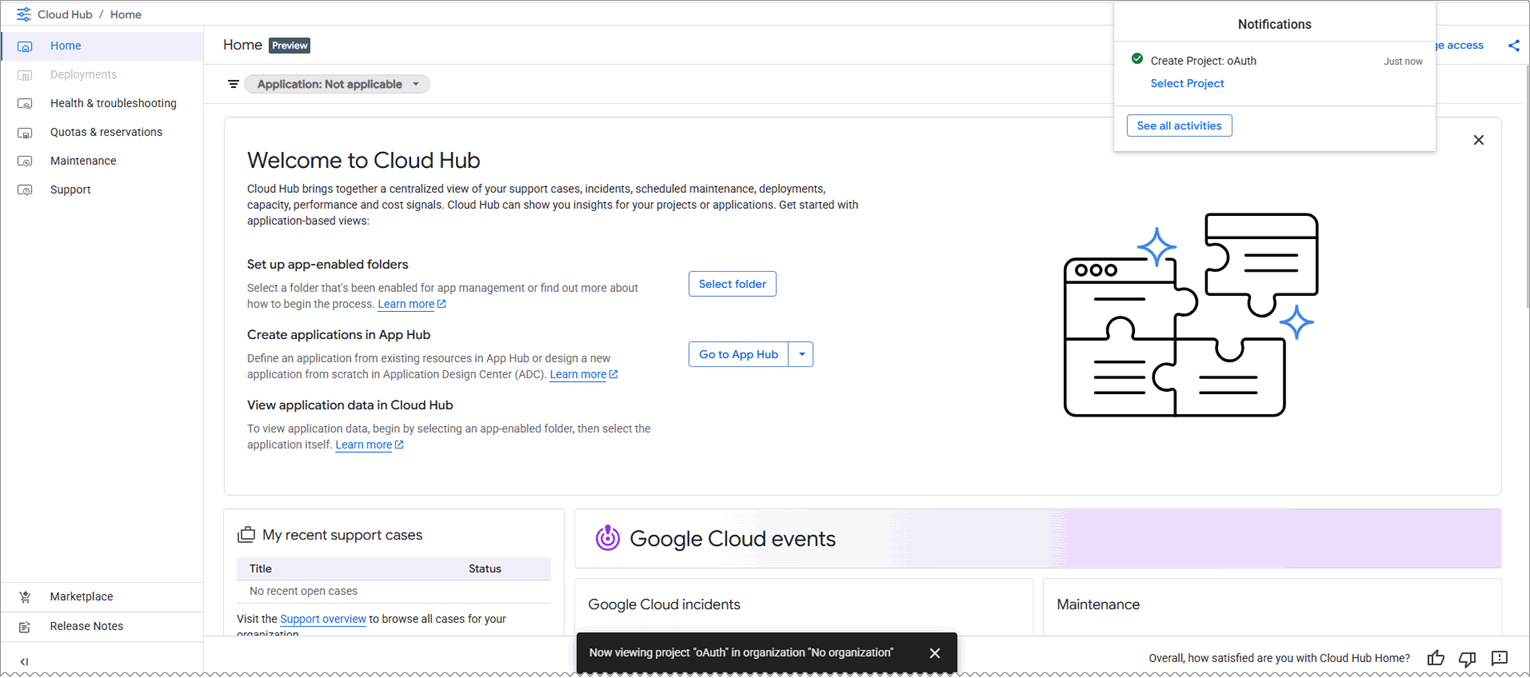The image size is (1530, 678).
Task: Click the Title column header
Action: [x=261, y=569]
